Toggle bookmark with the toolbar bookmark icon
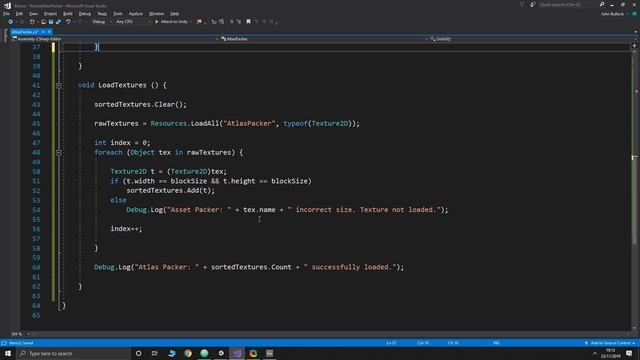The width and height of the screenshot is (640, 360). 248,22
